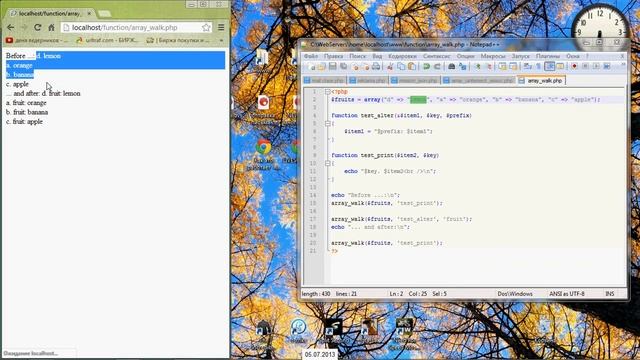640x360 pixels.
Task: Open the Синтаксис menu
Action: coord(437,56)
